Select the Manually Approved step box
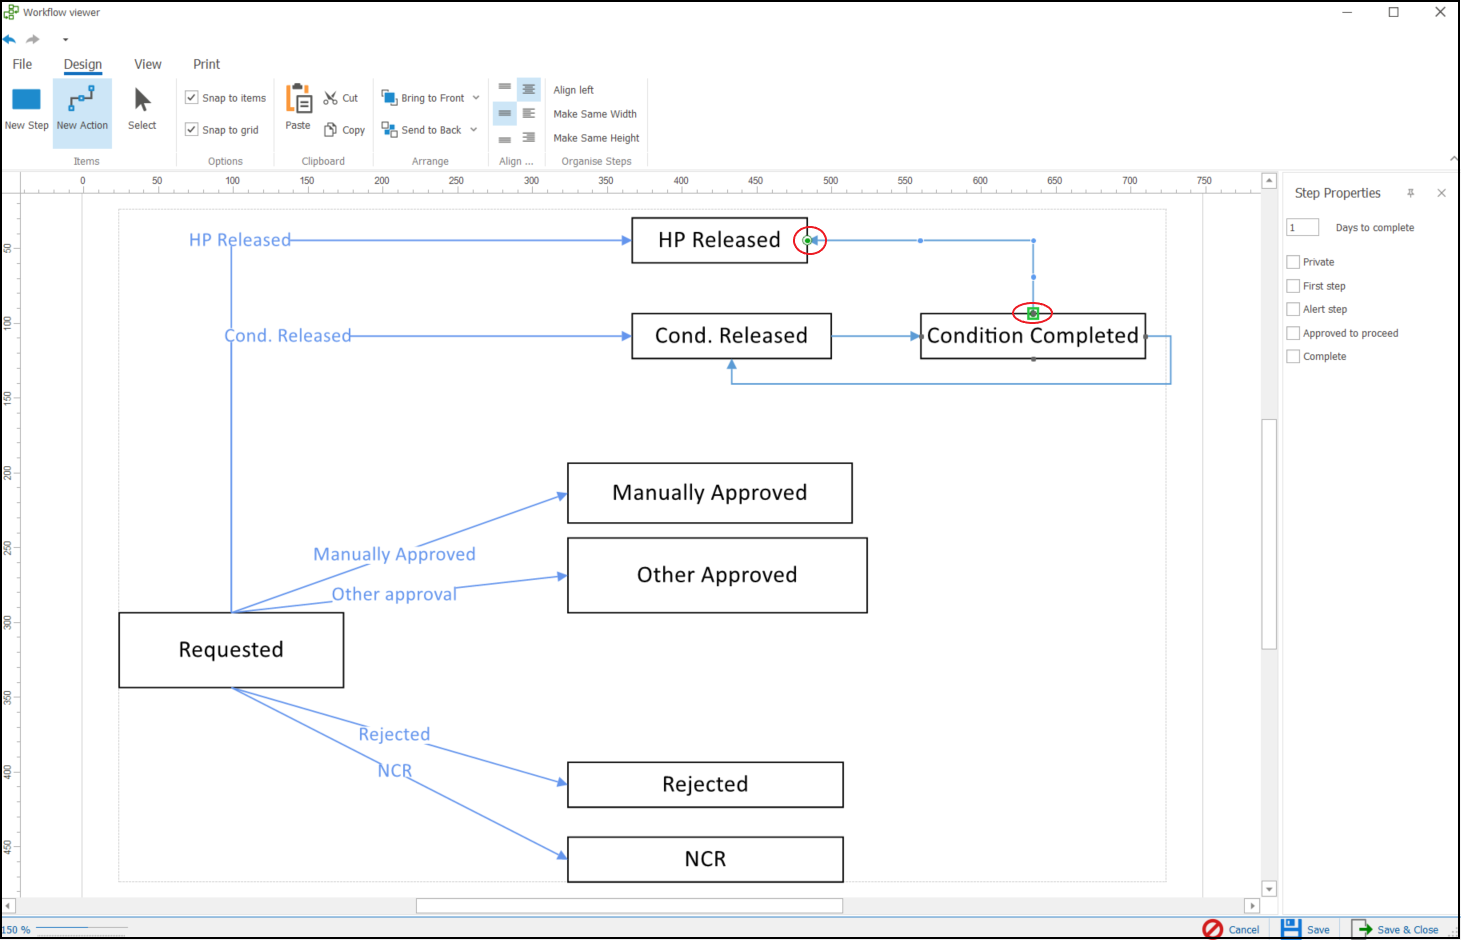Image resolution: width=1461 pixels, height=940 pixels. [x=710, y=493]
